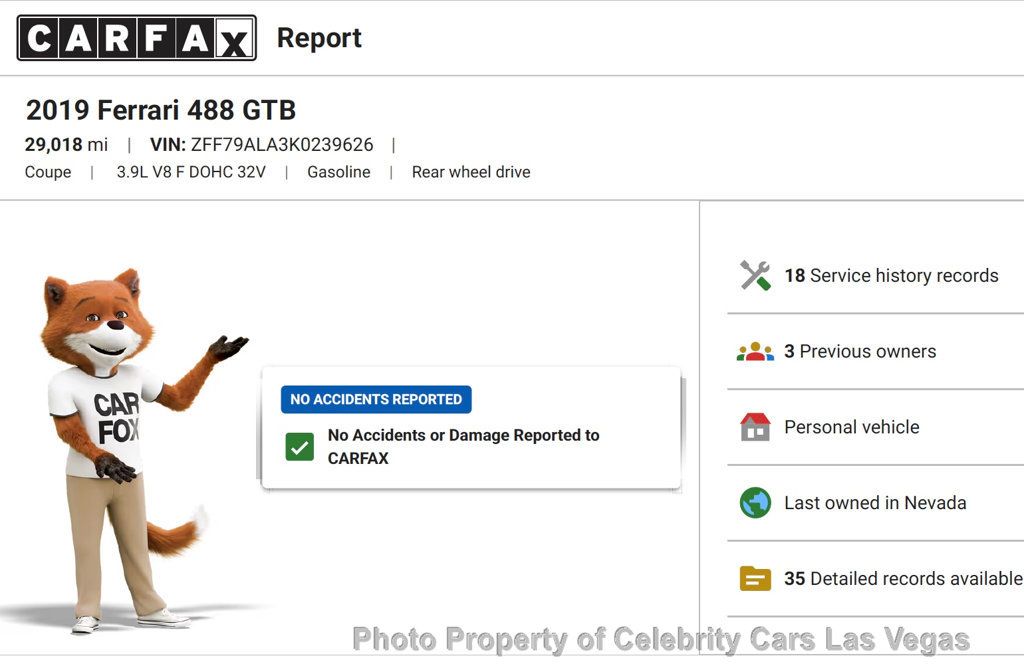Viewport: 1024px width, 670px height.
Task: Select the Personal vehicle row
Action: [x=851, y=427]
